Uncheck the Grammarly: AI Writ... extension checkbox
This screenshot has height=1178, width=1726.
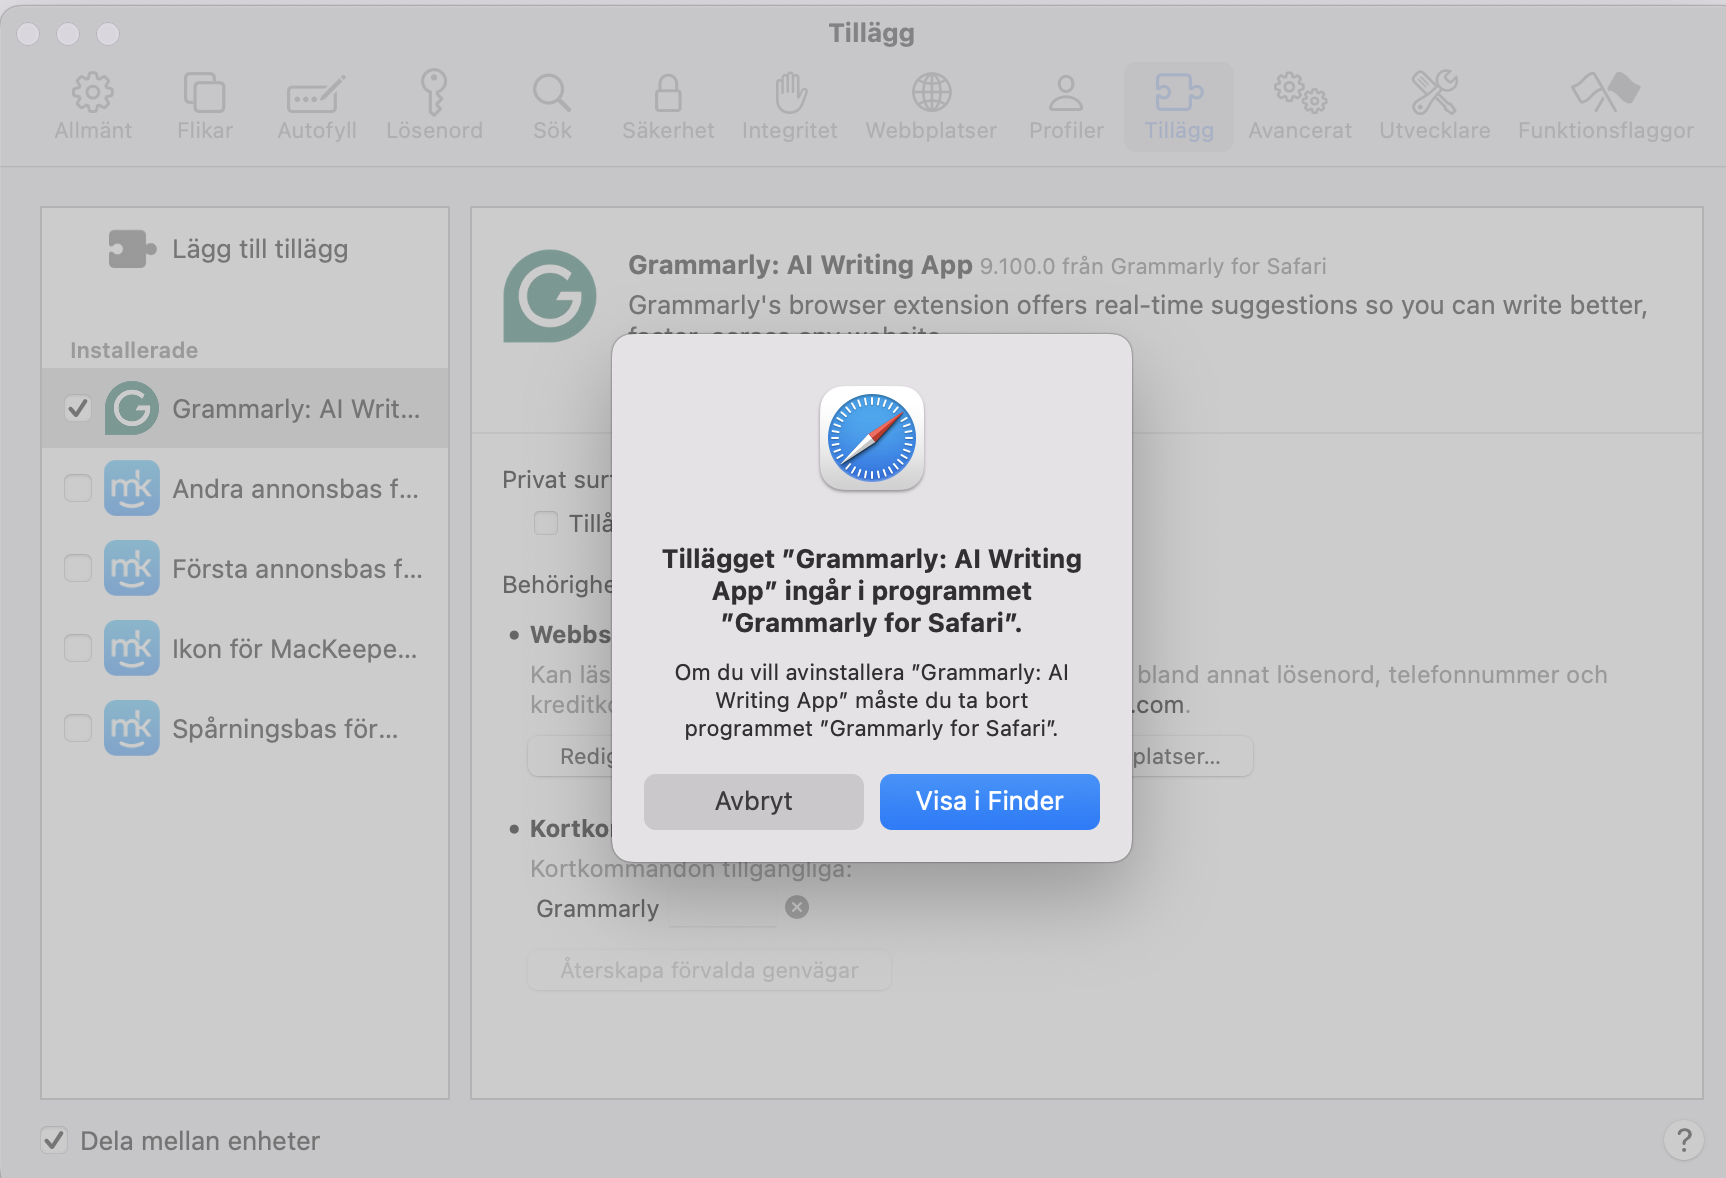click(78, 408)
